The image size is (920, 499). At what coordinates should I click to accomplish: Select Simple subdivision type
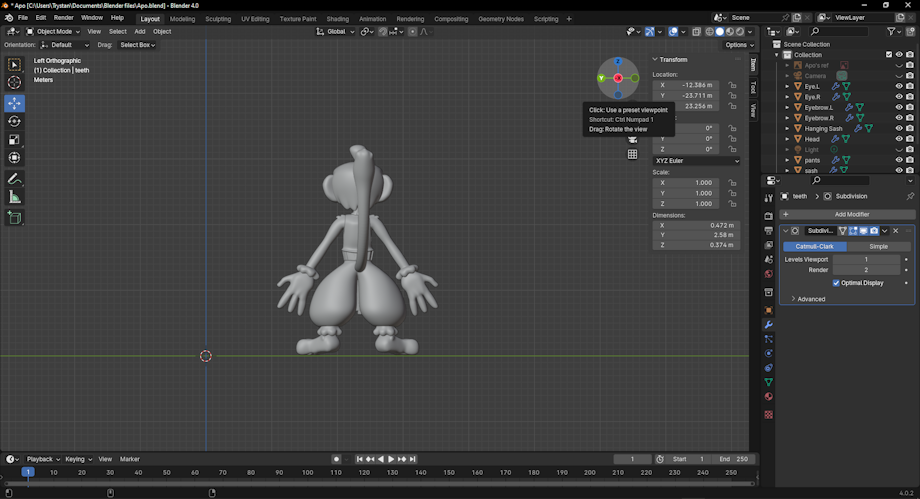coord(878,247)
